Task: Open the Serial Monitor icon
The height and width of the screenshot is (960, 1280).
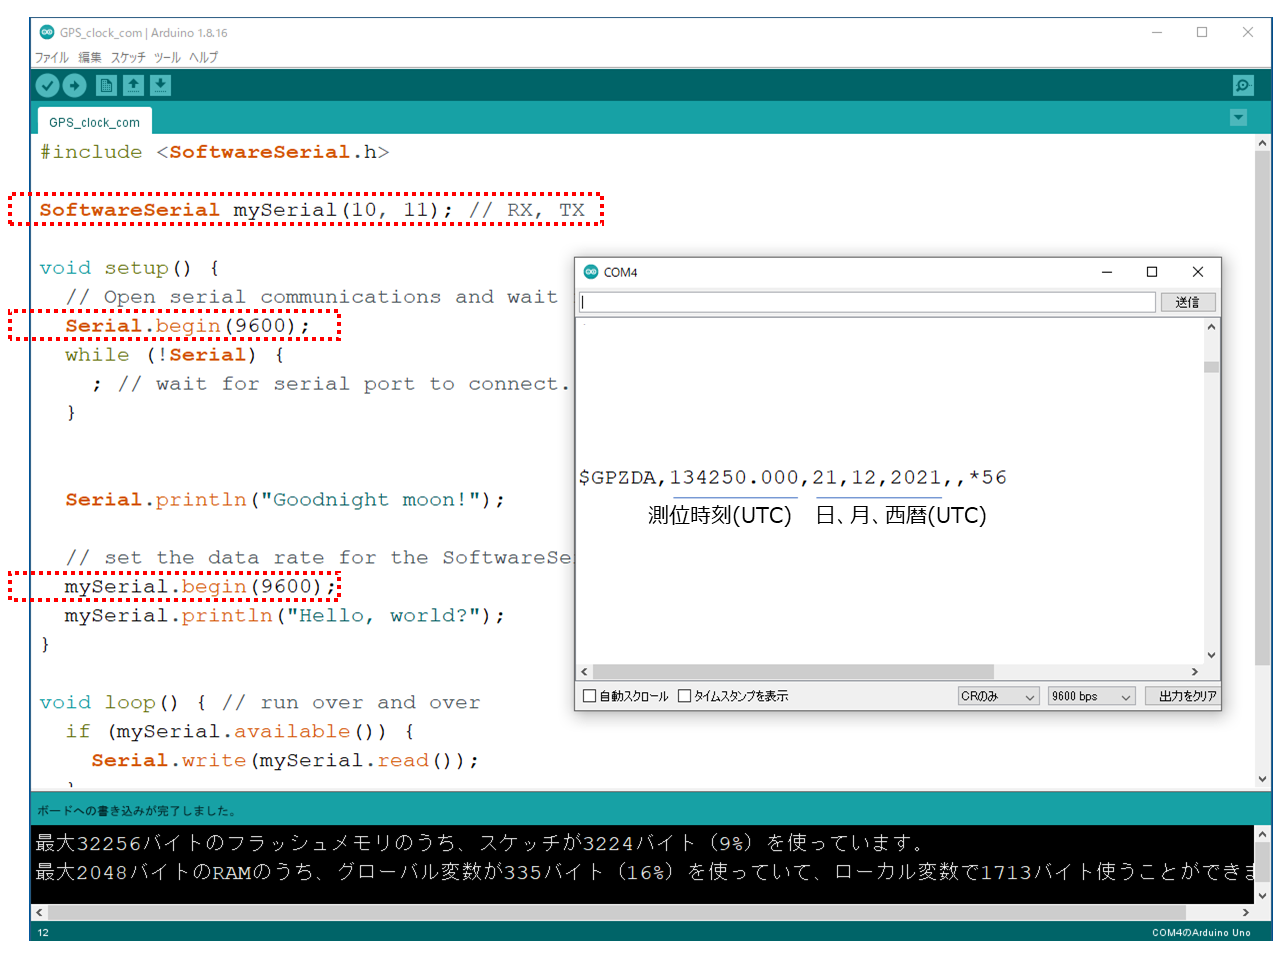Action: [x=1242, y=85]
